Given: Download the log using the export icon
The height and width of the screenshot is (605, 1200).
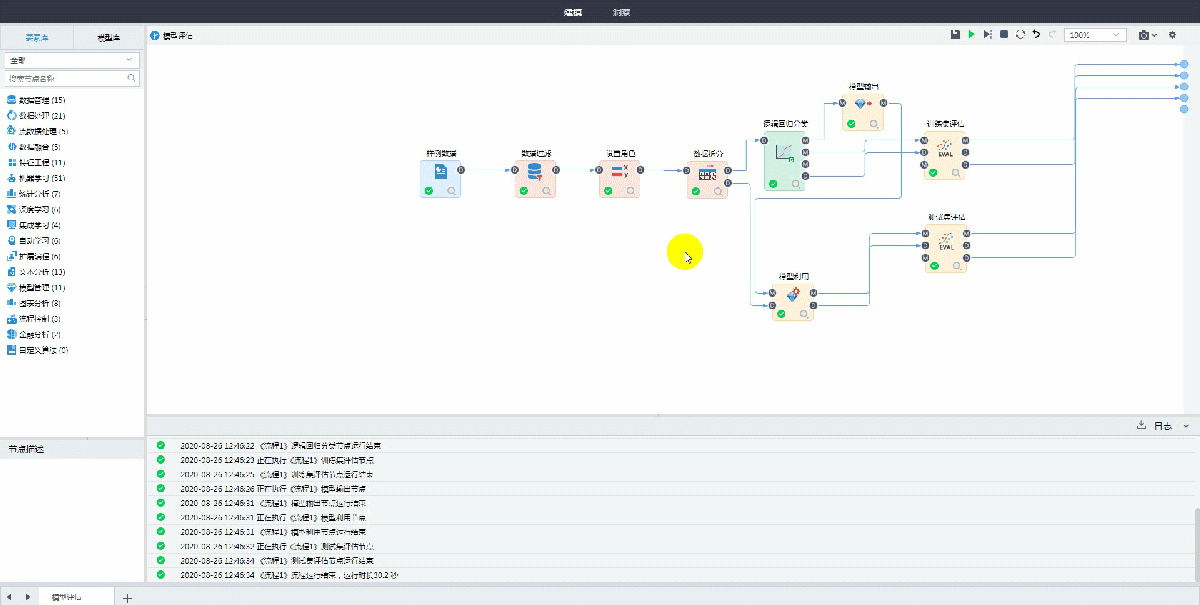Looking at the screenshot, I should tap(1141, 426).
